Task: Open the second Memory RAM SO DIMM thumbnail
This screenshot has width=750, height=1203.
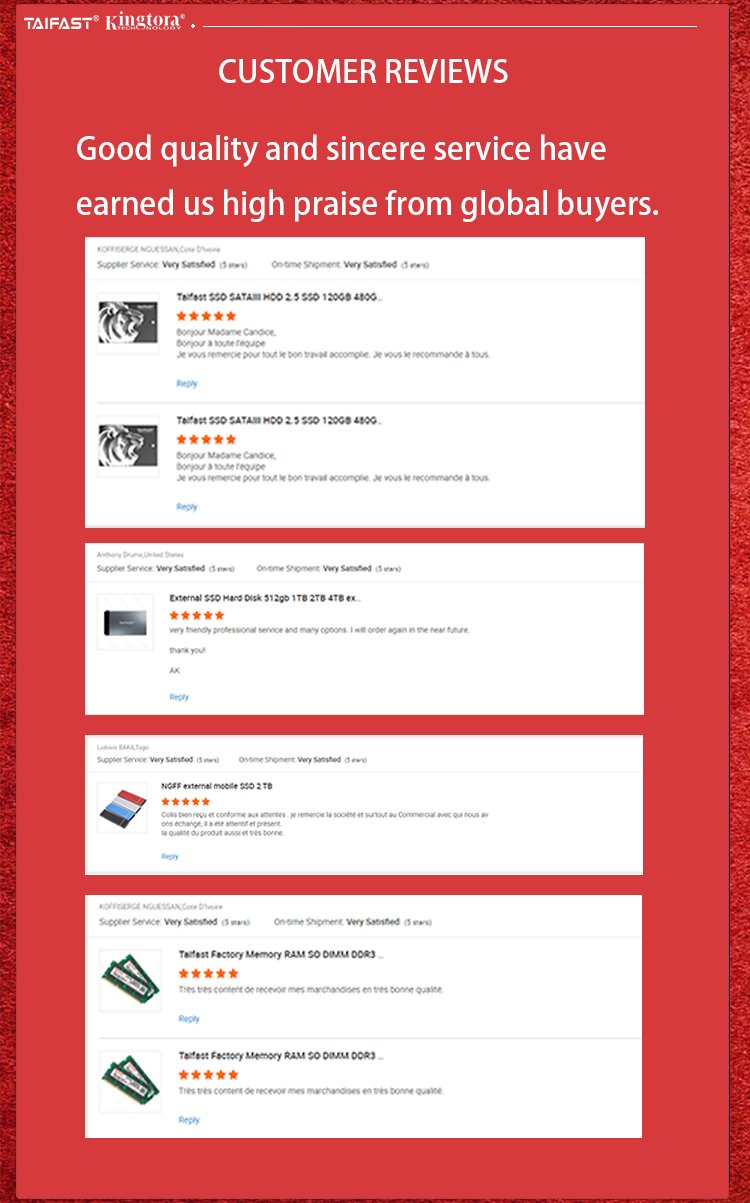Action: click(130, 1081)
